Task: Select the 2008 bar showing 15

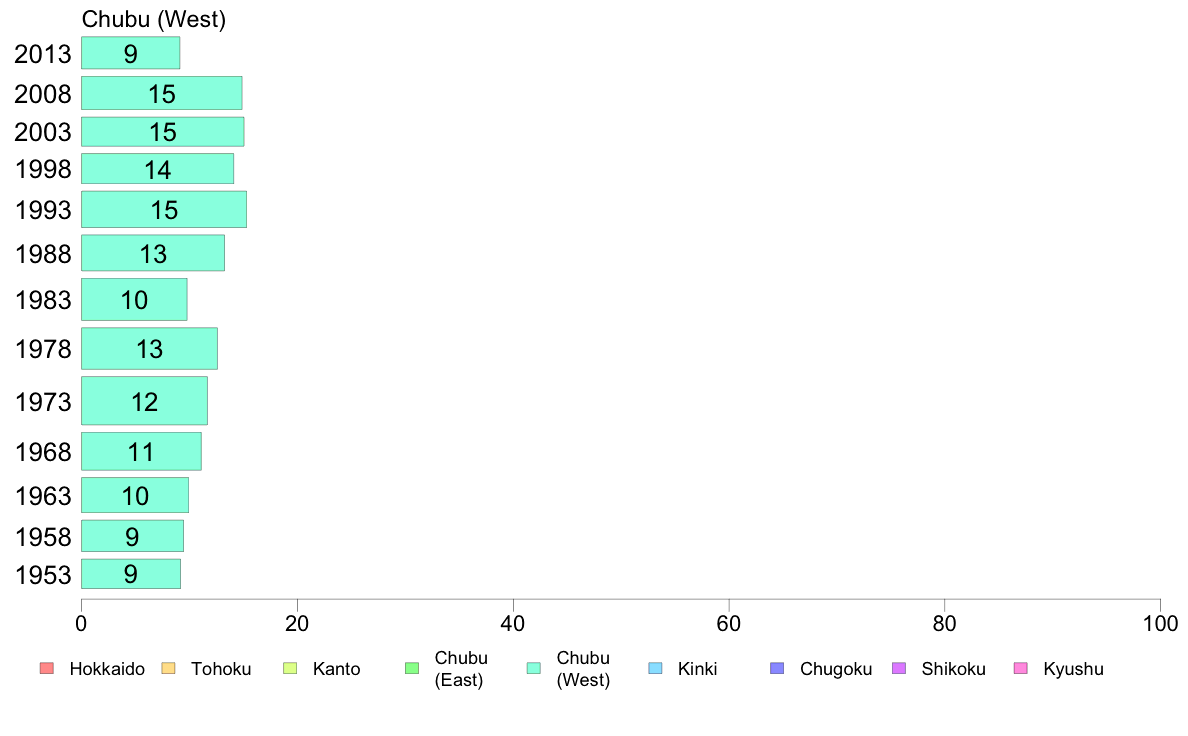Action: [x=161, y=93]
